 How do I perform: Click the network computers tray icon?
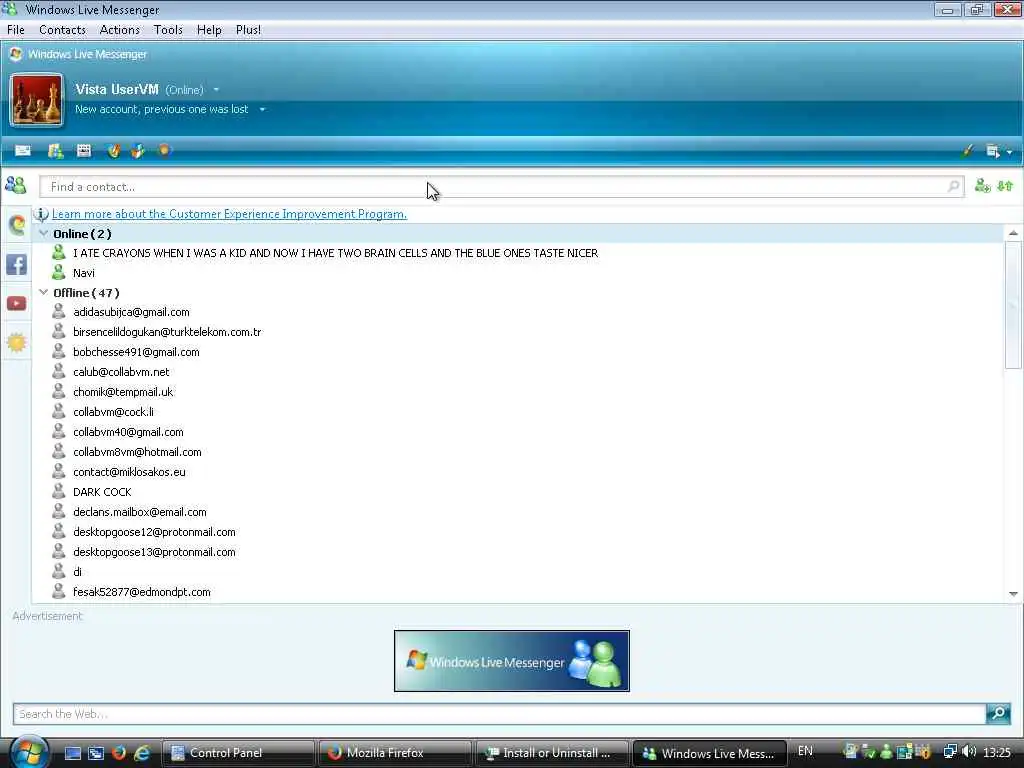tap(950, 752)
